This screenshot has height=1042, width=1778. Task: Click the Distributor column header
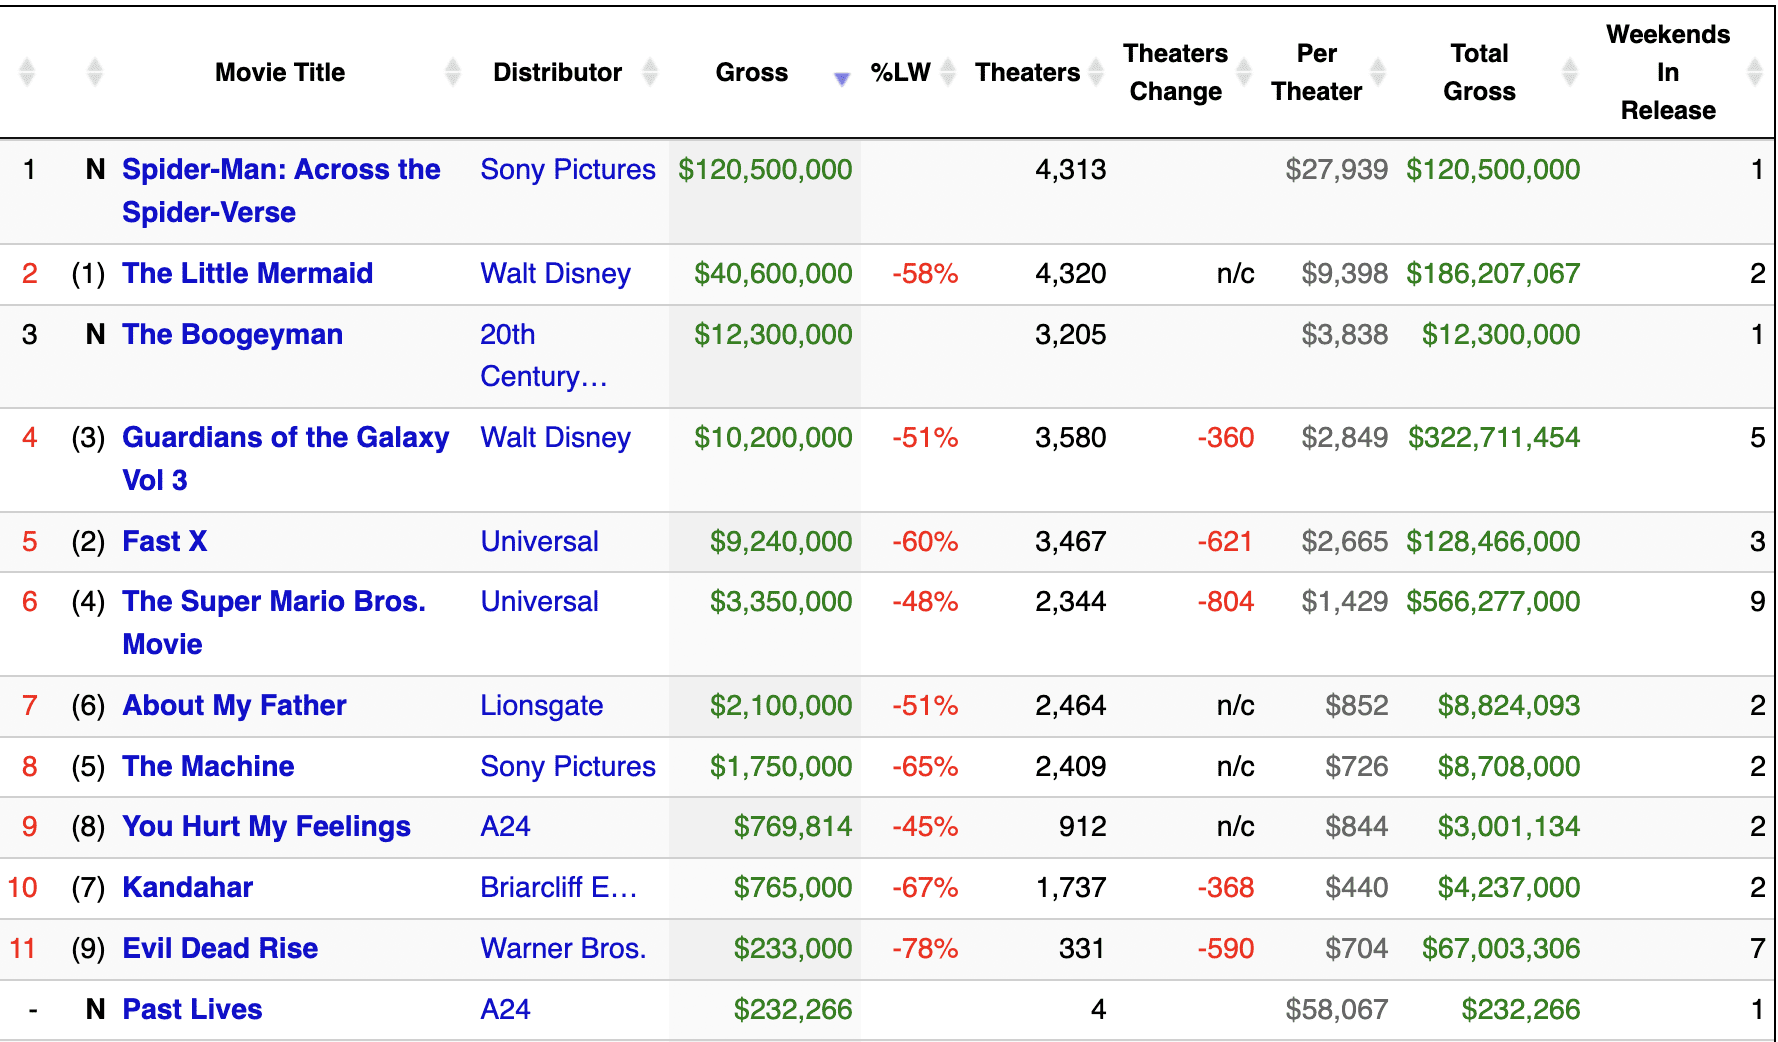click(557, 72)
